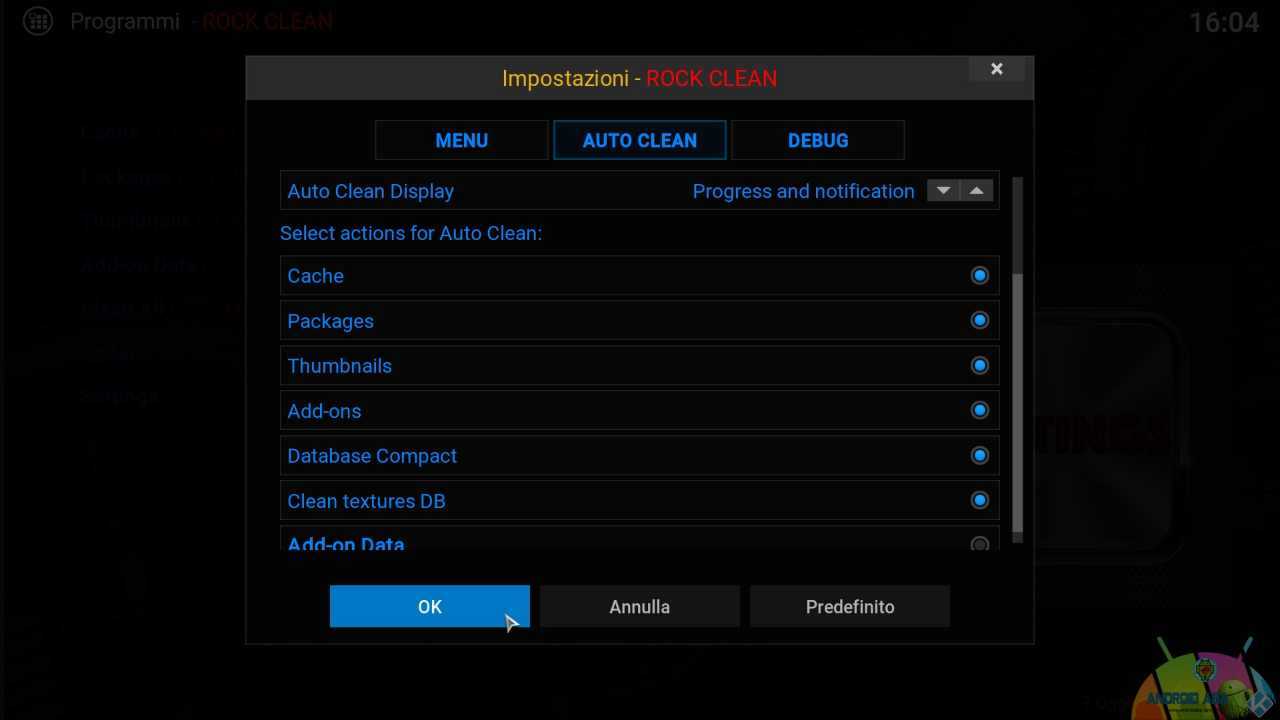
Task: Click the Packages row label
Action: click(330, 321)
